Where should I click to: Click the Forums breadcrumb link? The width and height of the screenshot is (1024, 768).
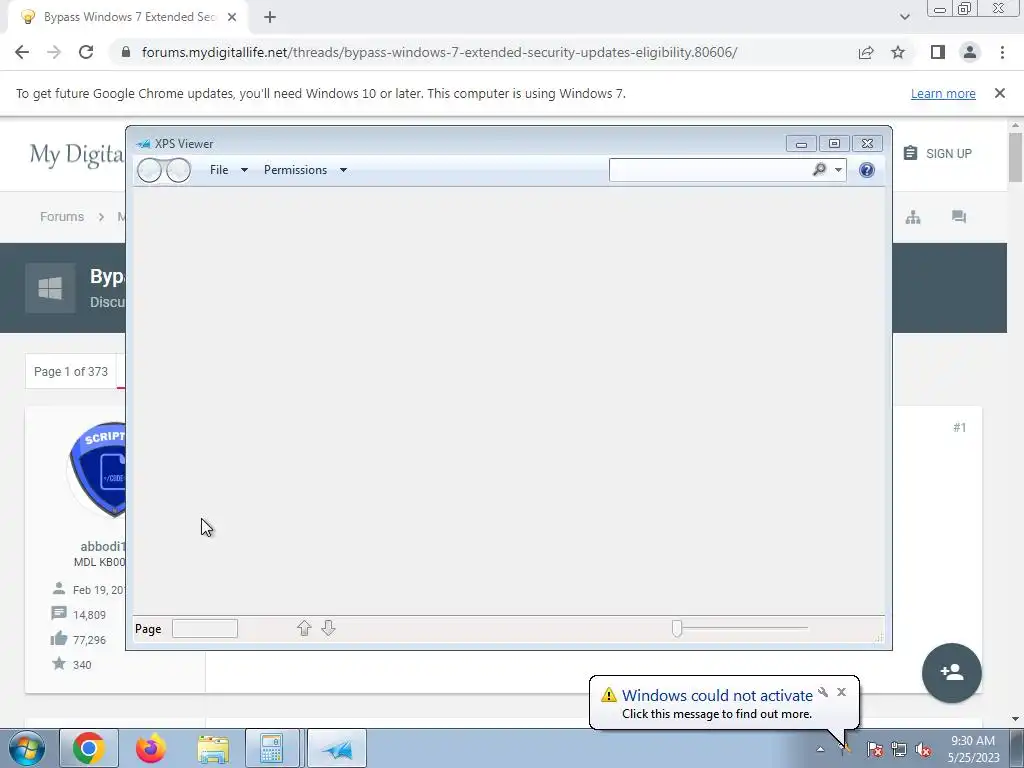pyautogui.click(x=62, y=217)
